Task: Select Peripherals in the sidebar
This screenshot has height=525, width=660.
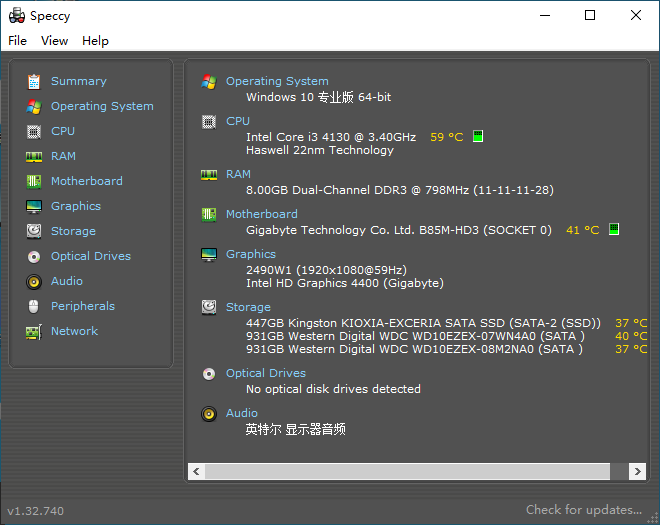Action: click(83, 306)
